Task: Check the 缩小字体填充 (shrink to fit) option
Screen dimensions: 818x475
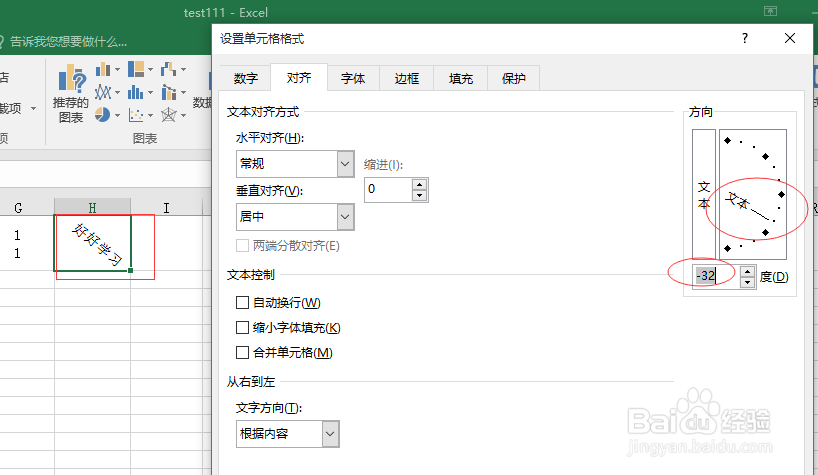Action: [241, 327]
